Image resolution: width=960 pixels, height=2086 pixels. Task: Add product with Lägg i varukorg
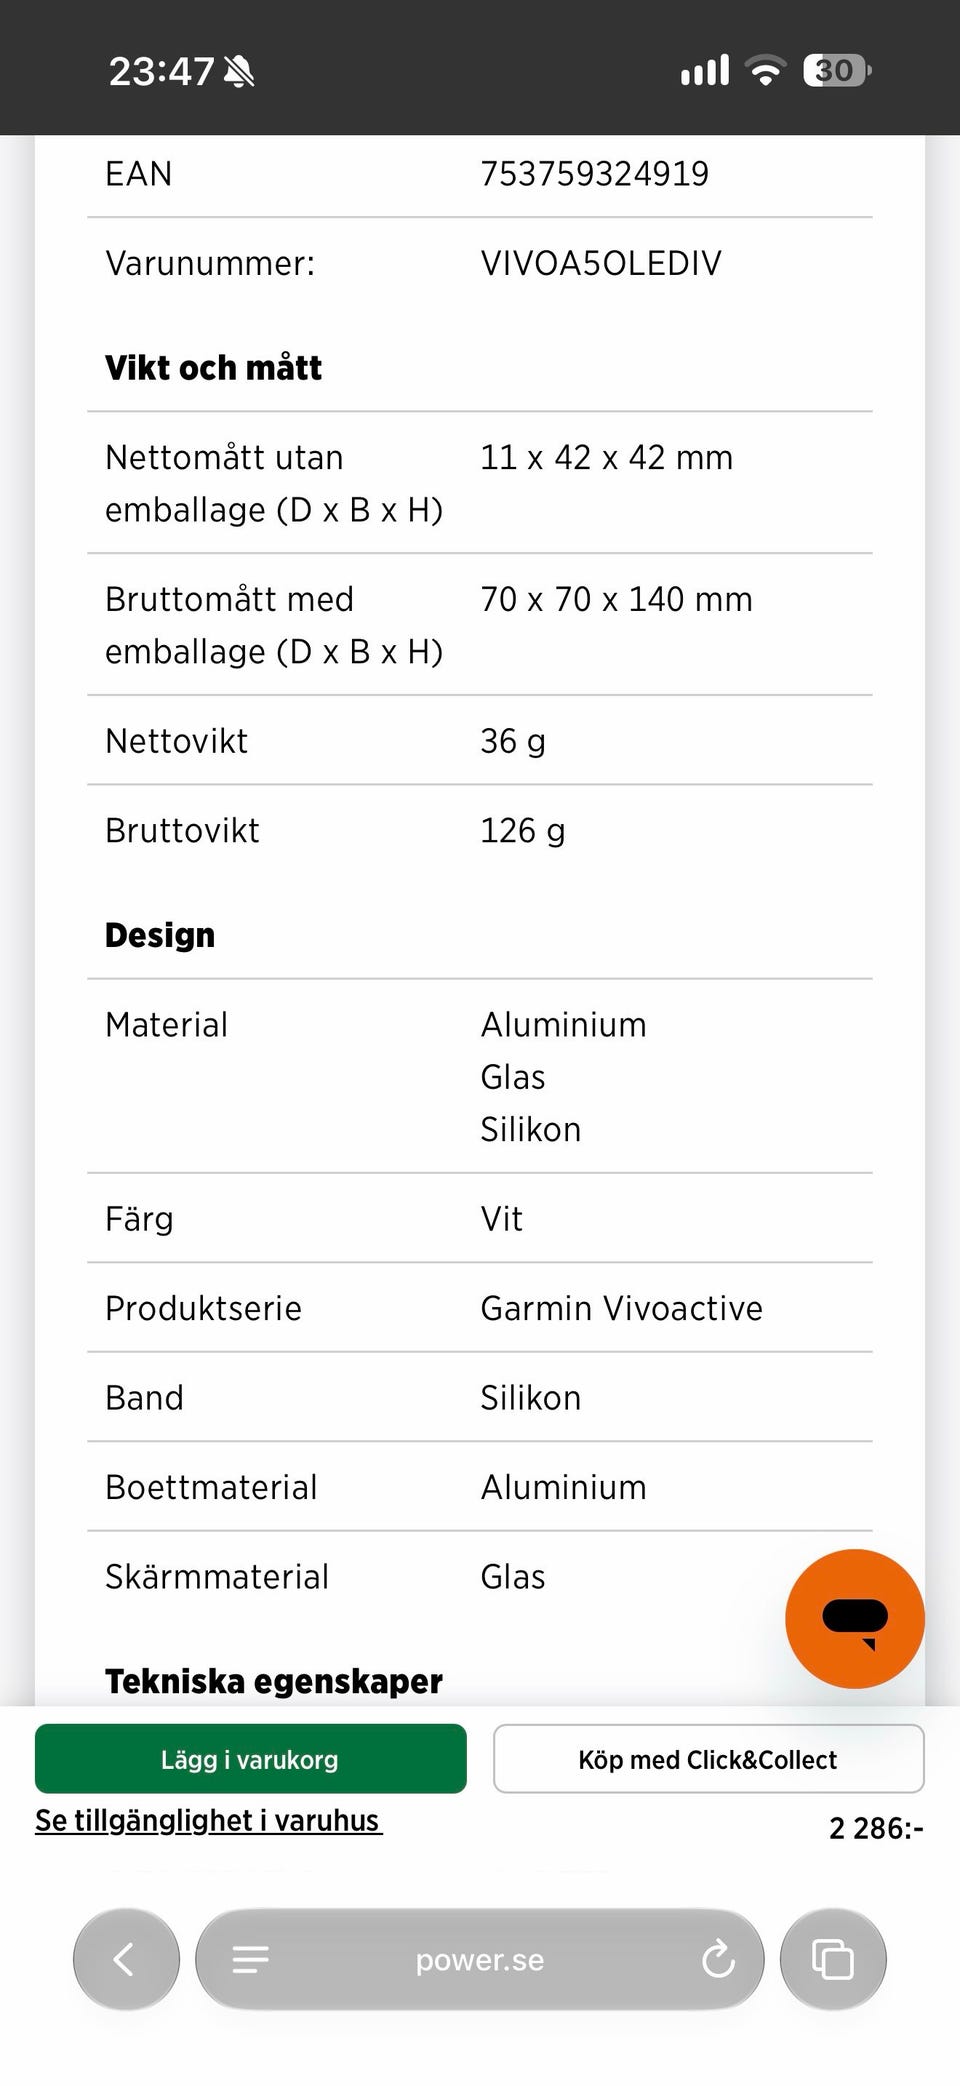pos(250,1759)
